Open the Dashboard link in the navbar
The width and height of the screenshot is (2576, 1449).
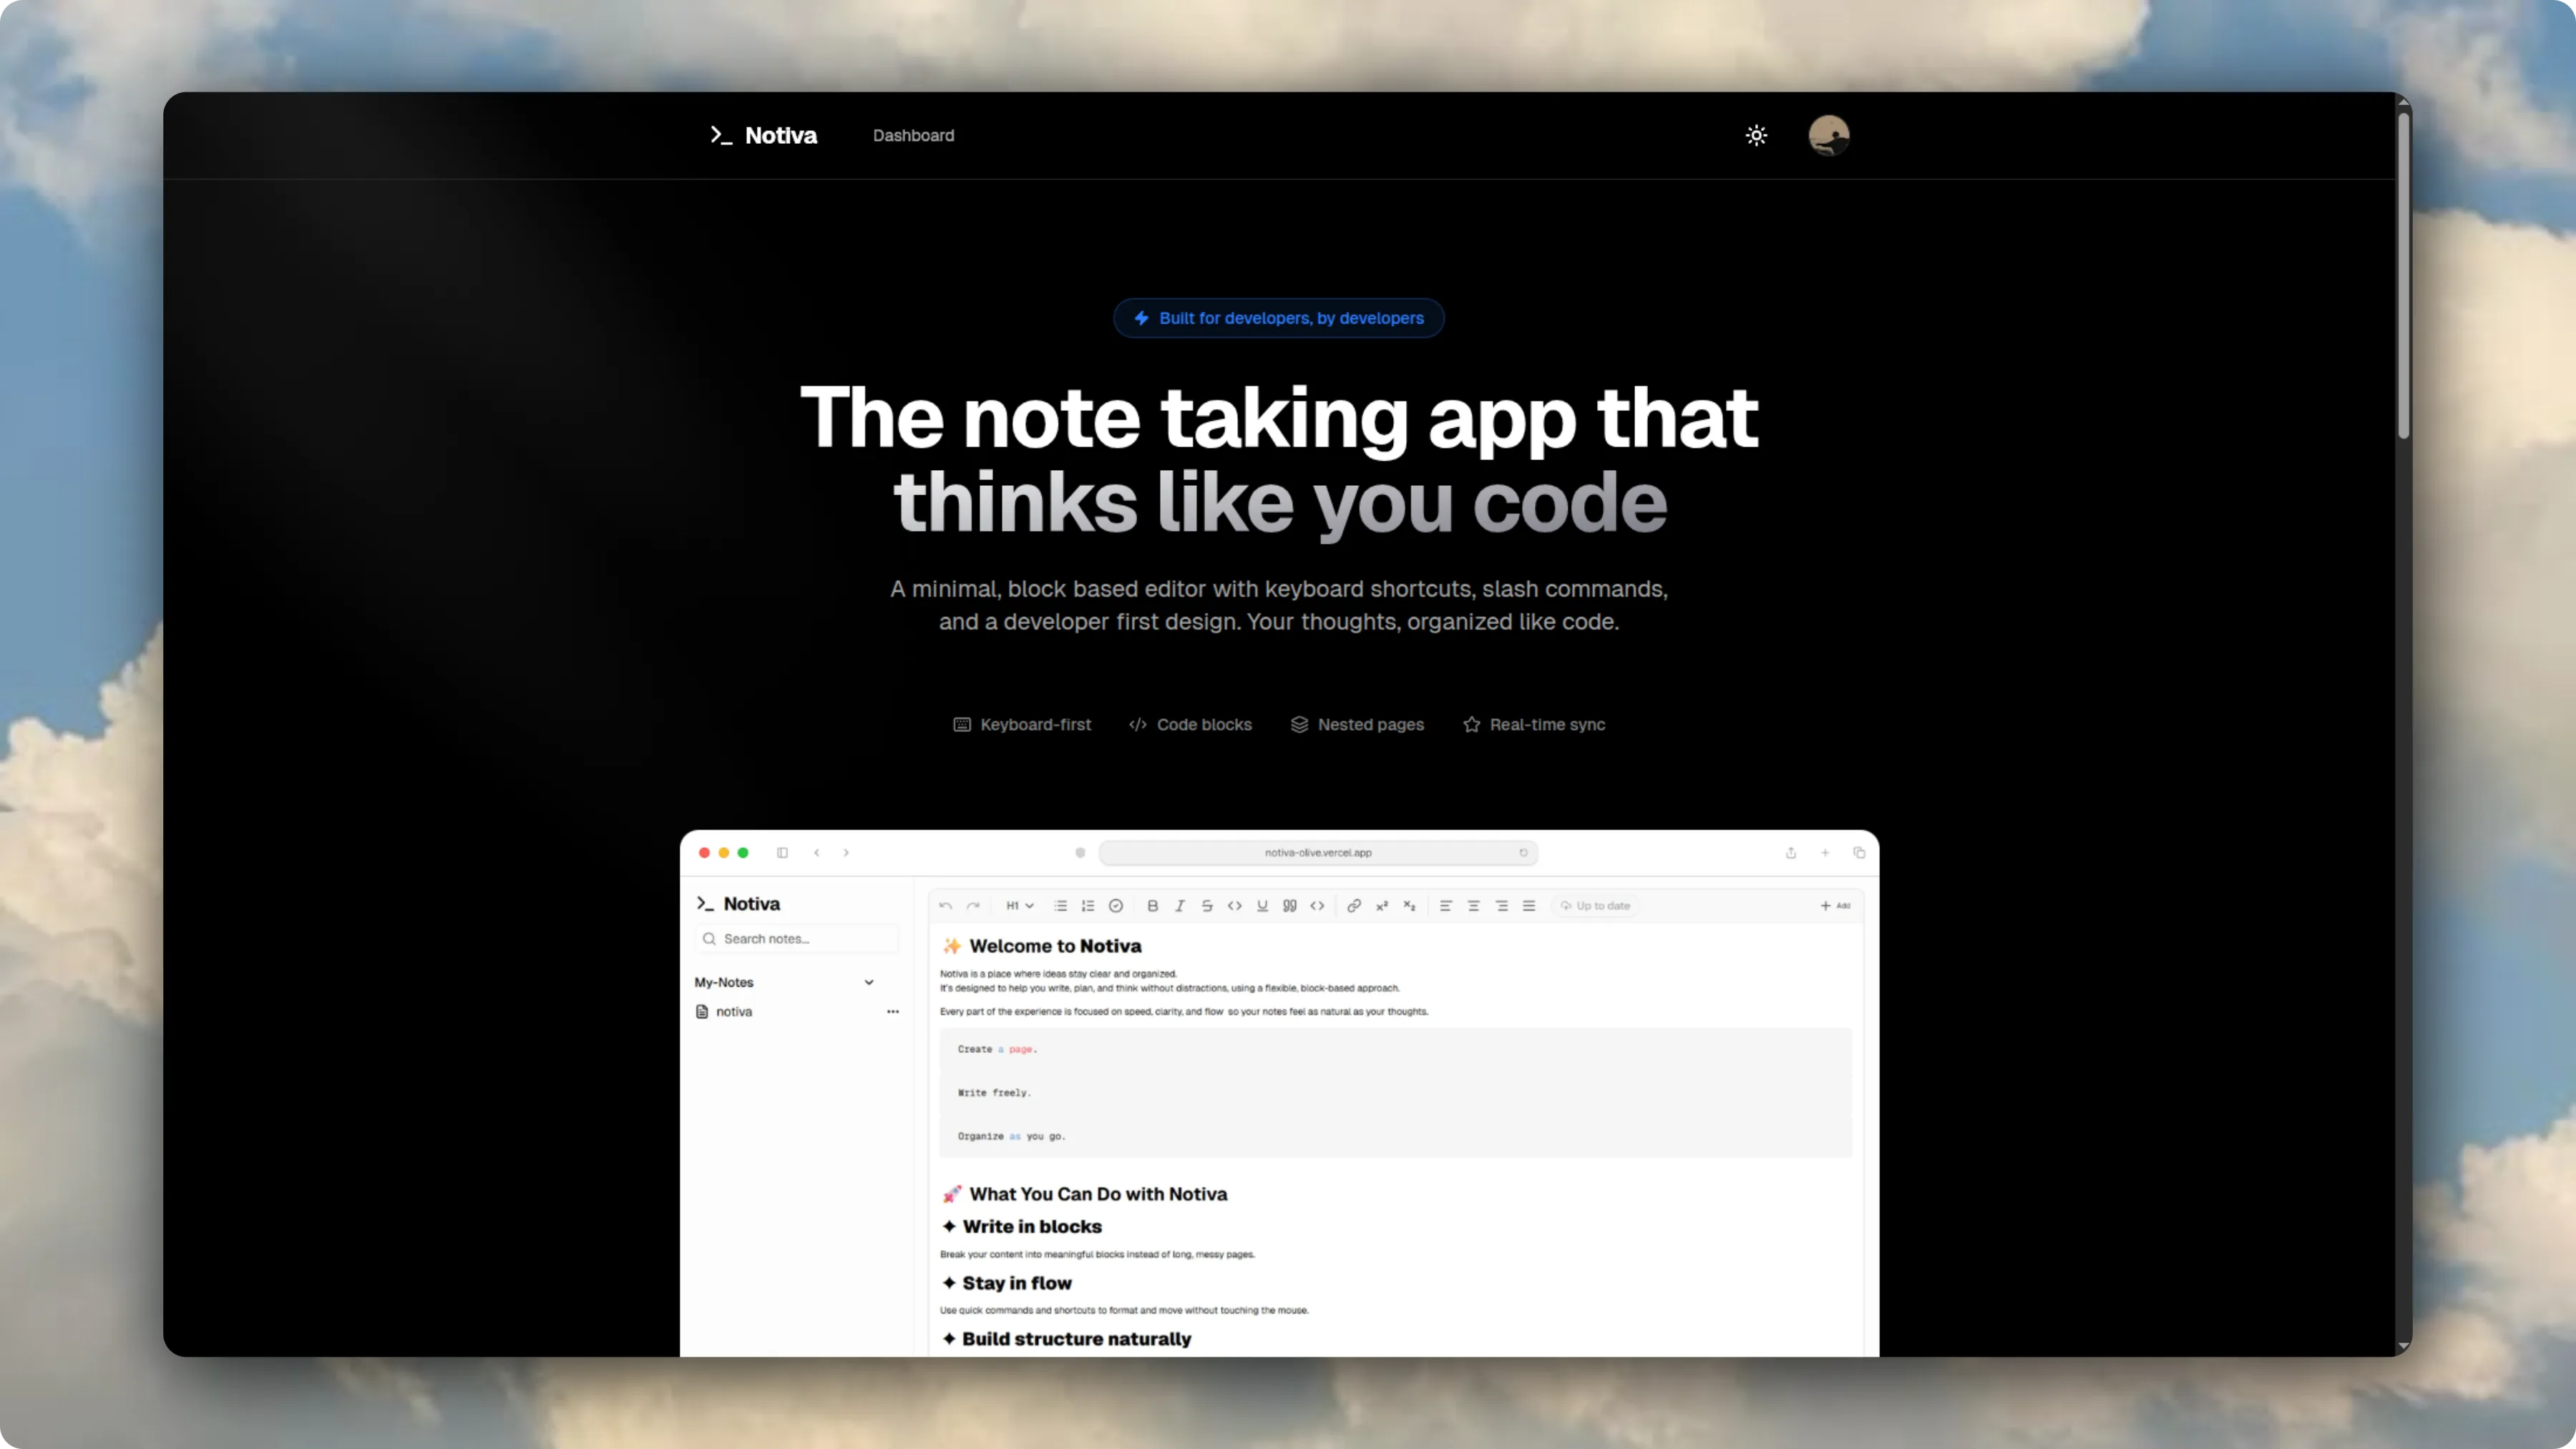pyautogui.click(x=913, y=135)
